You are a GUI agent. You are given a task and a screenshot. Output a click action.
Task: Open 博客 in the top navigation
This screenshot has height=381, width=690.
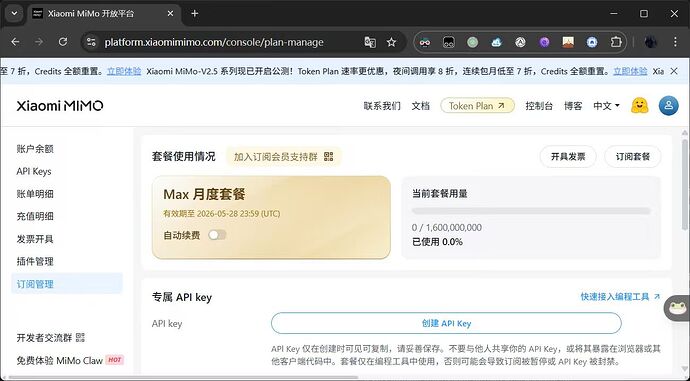click(573, 106)
